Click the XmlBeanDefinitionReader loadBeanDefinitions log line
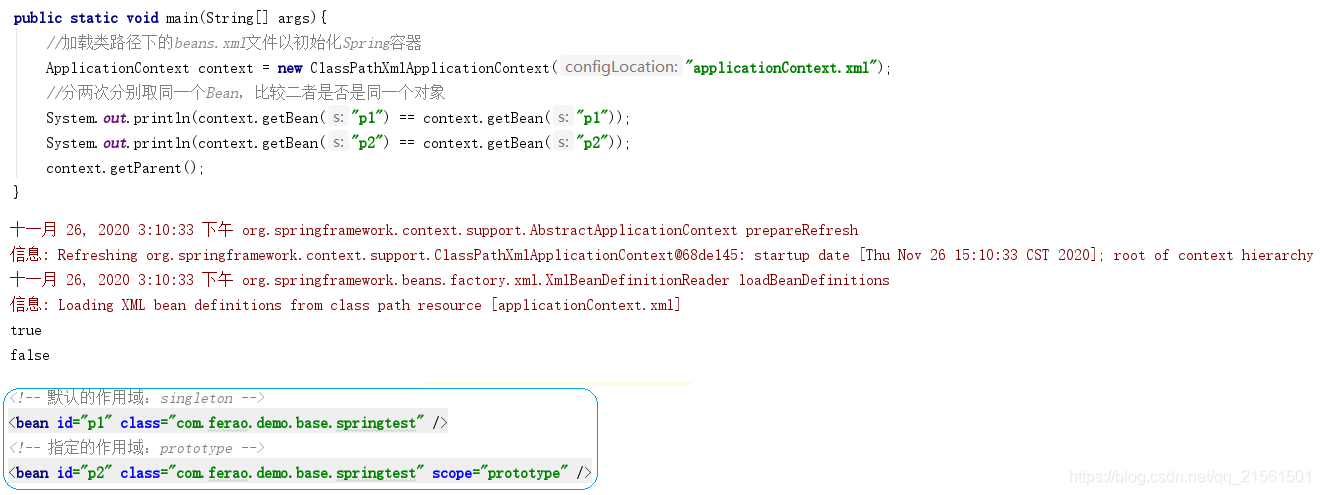 [x=450, y=280]
